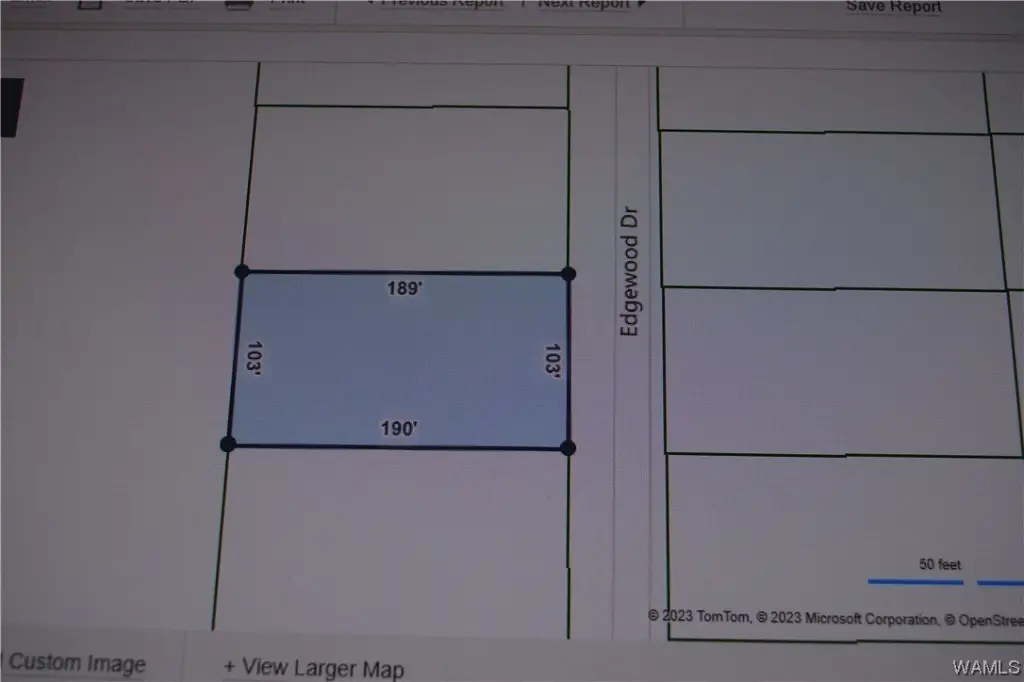
Task: Open the View Larger Map link
Action: pos(313,668)
